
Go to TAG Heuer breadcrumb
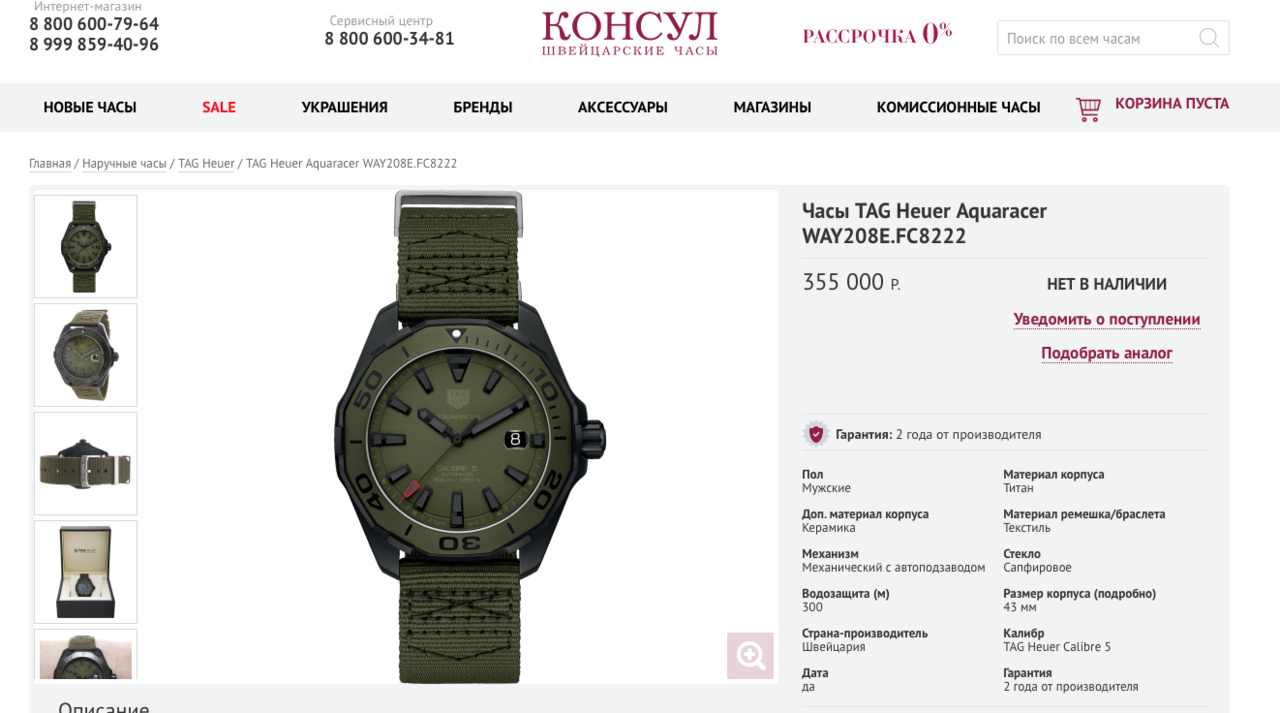pyautogui.click(x=206, y=163)
